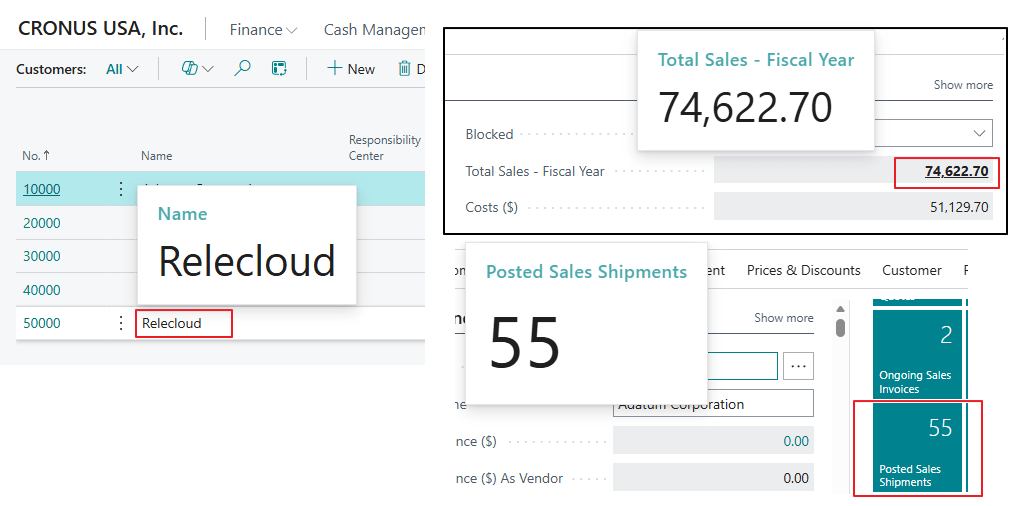Click the 74,622.70 total sales link

pyautogui.click(x=956, y=172)
